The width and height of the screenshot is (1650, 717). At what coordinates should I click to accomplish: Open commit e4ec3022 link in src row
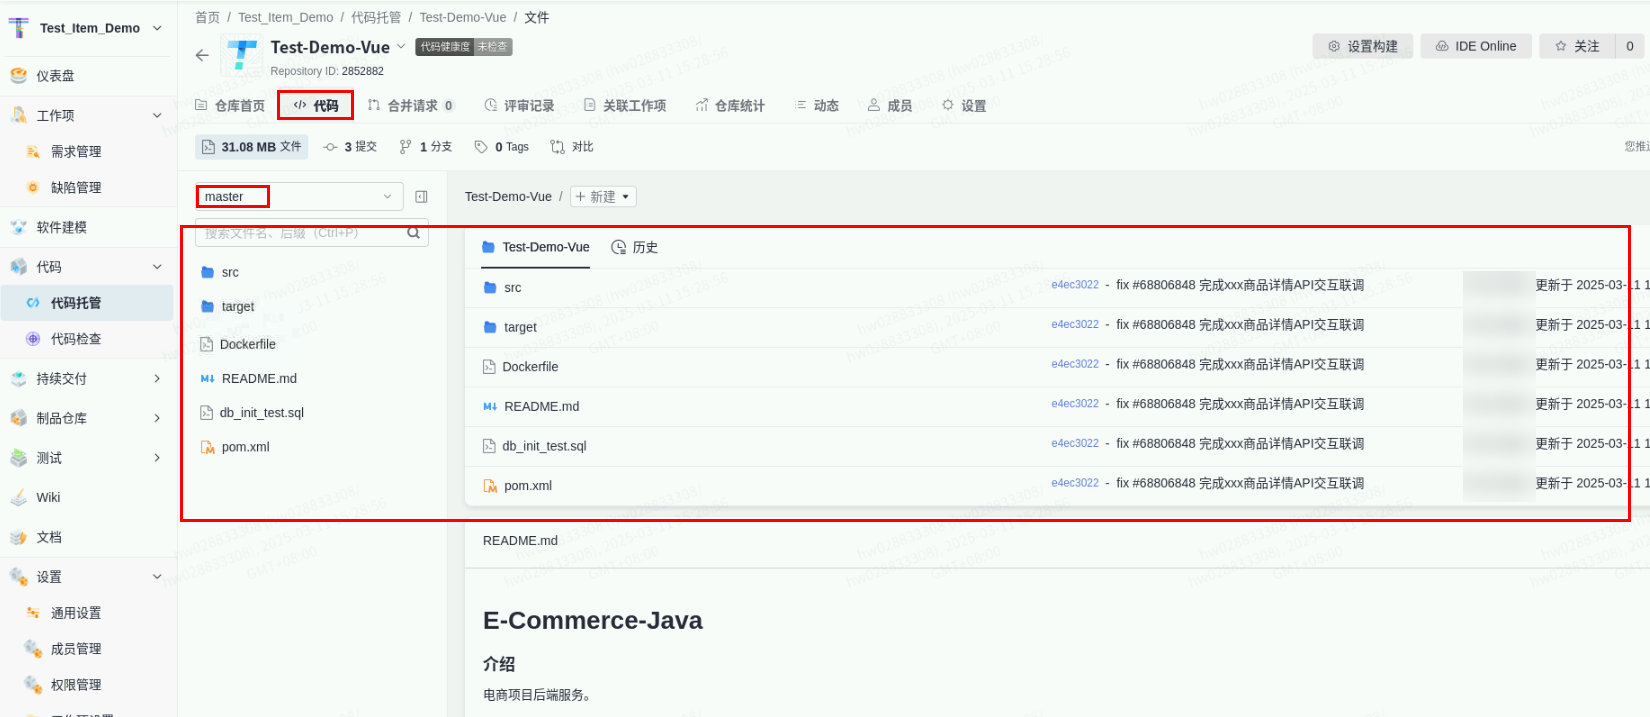(x=1075, y=285)
